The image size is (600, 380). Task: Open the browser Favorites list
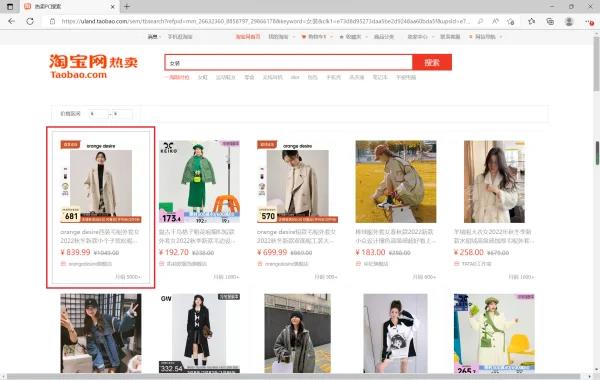point(532,21)
